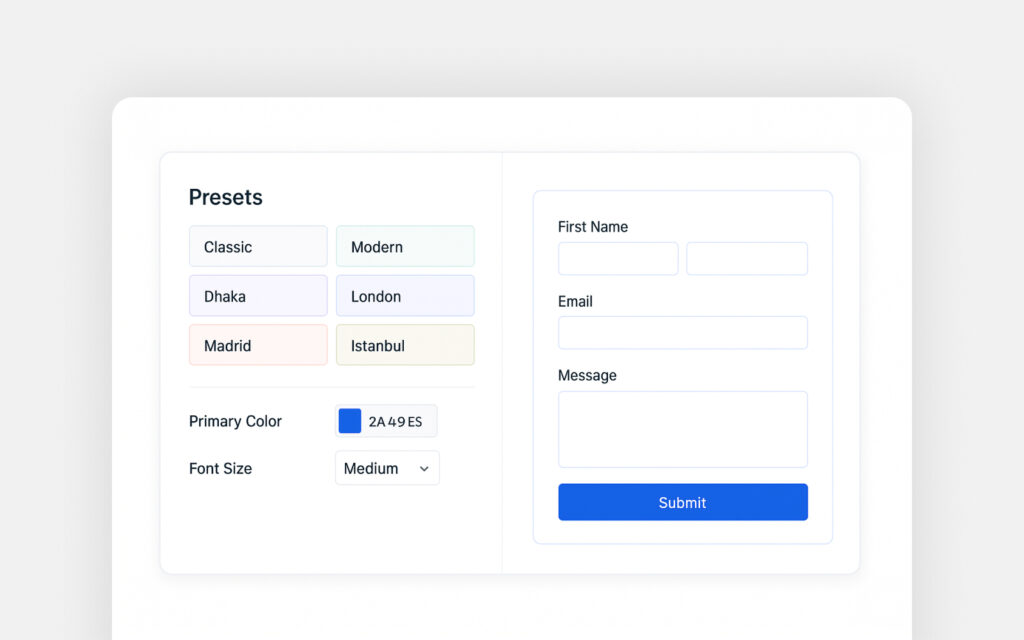Screen dimensions: 1024x640
Task: Focus the Email input field
Action: point(683,333)
